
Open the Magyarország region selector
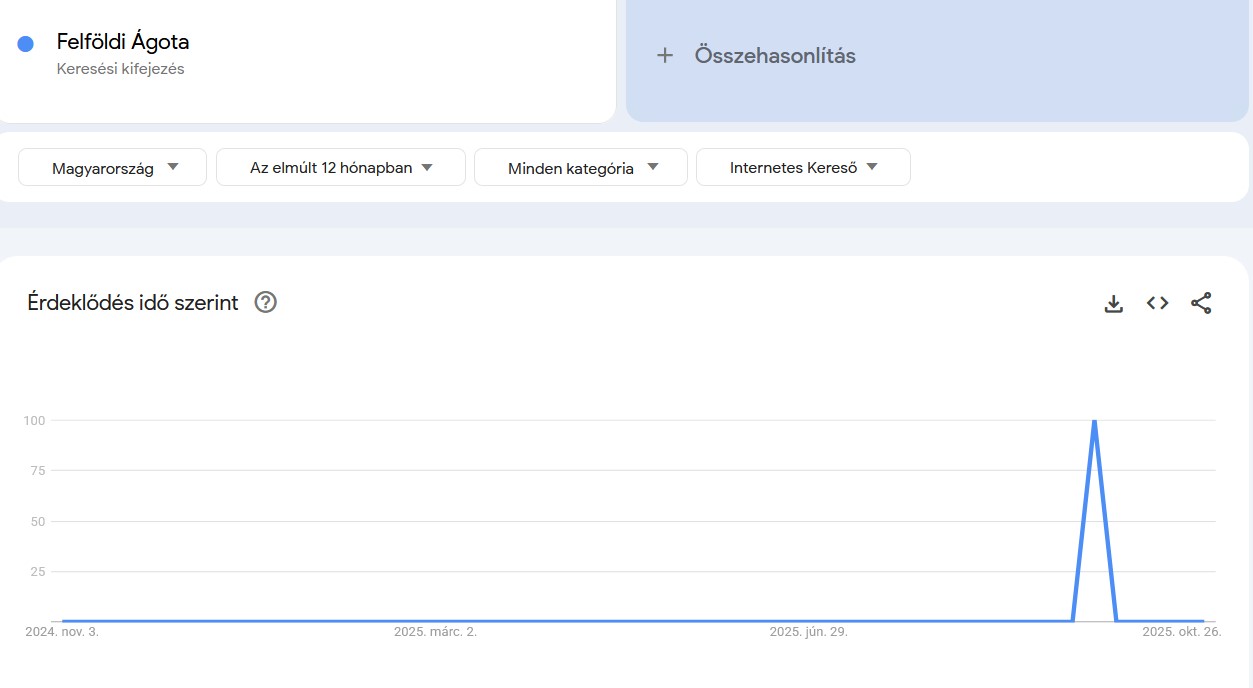[111, 167]
